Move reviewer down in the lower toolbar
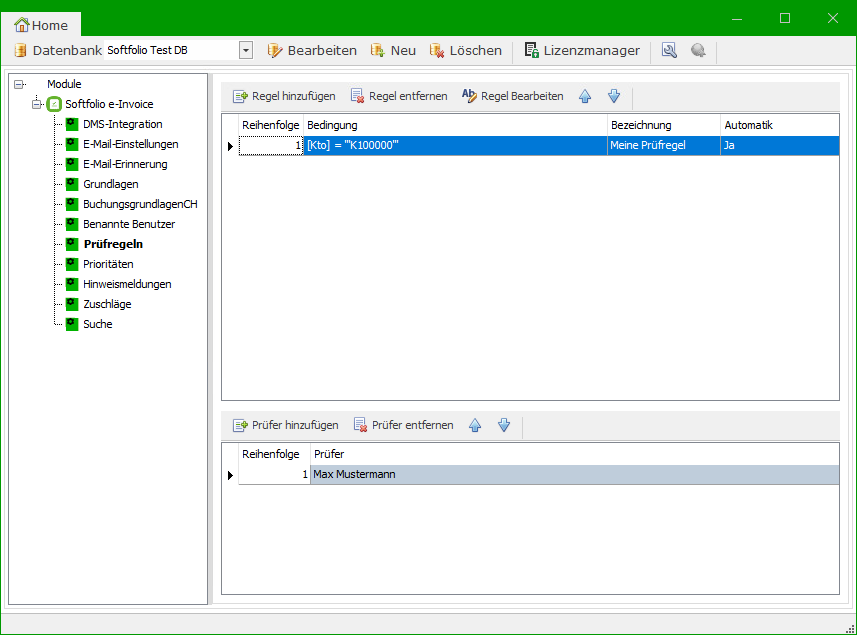Viewport: 857px width, 635px height. pyautogui.click(x=504, y=425)
